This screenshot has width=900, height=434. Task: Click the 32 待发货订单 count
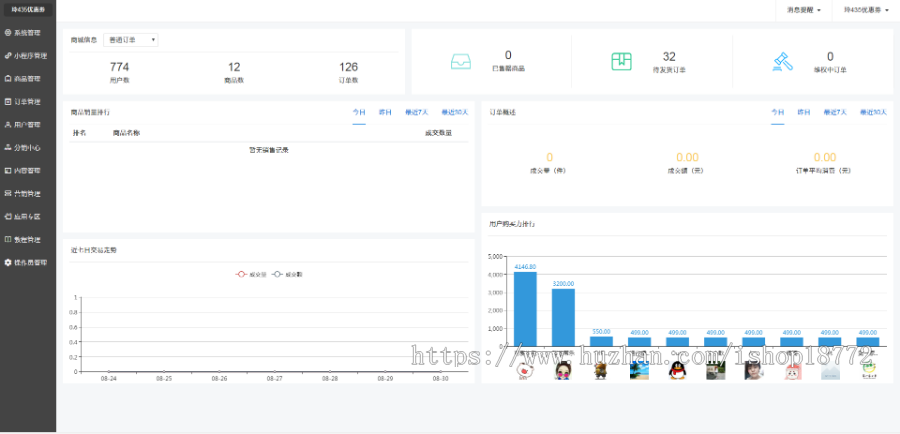pos(669,56)
